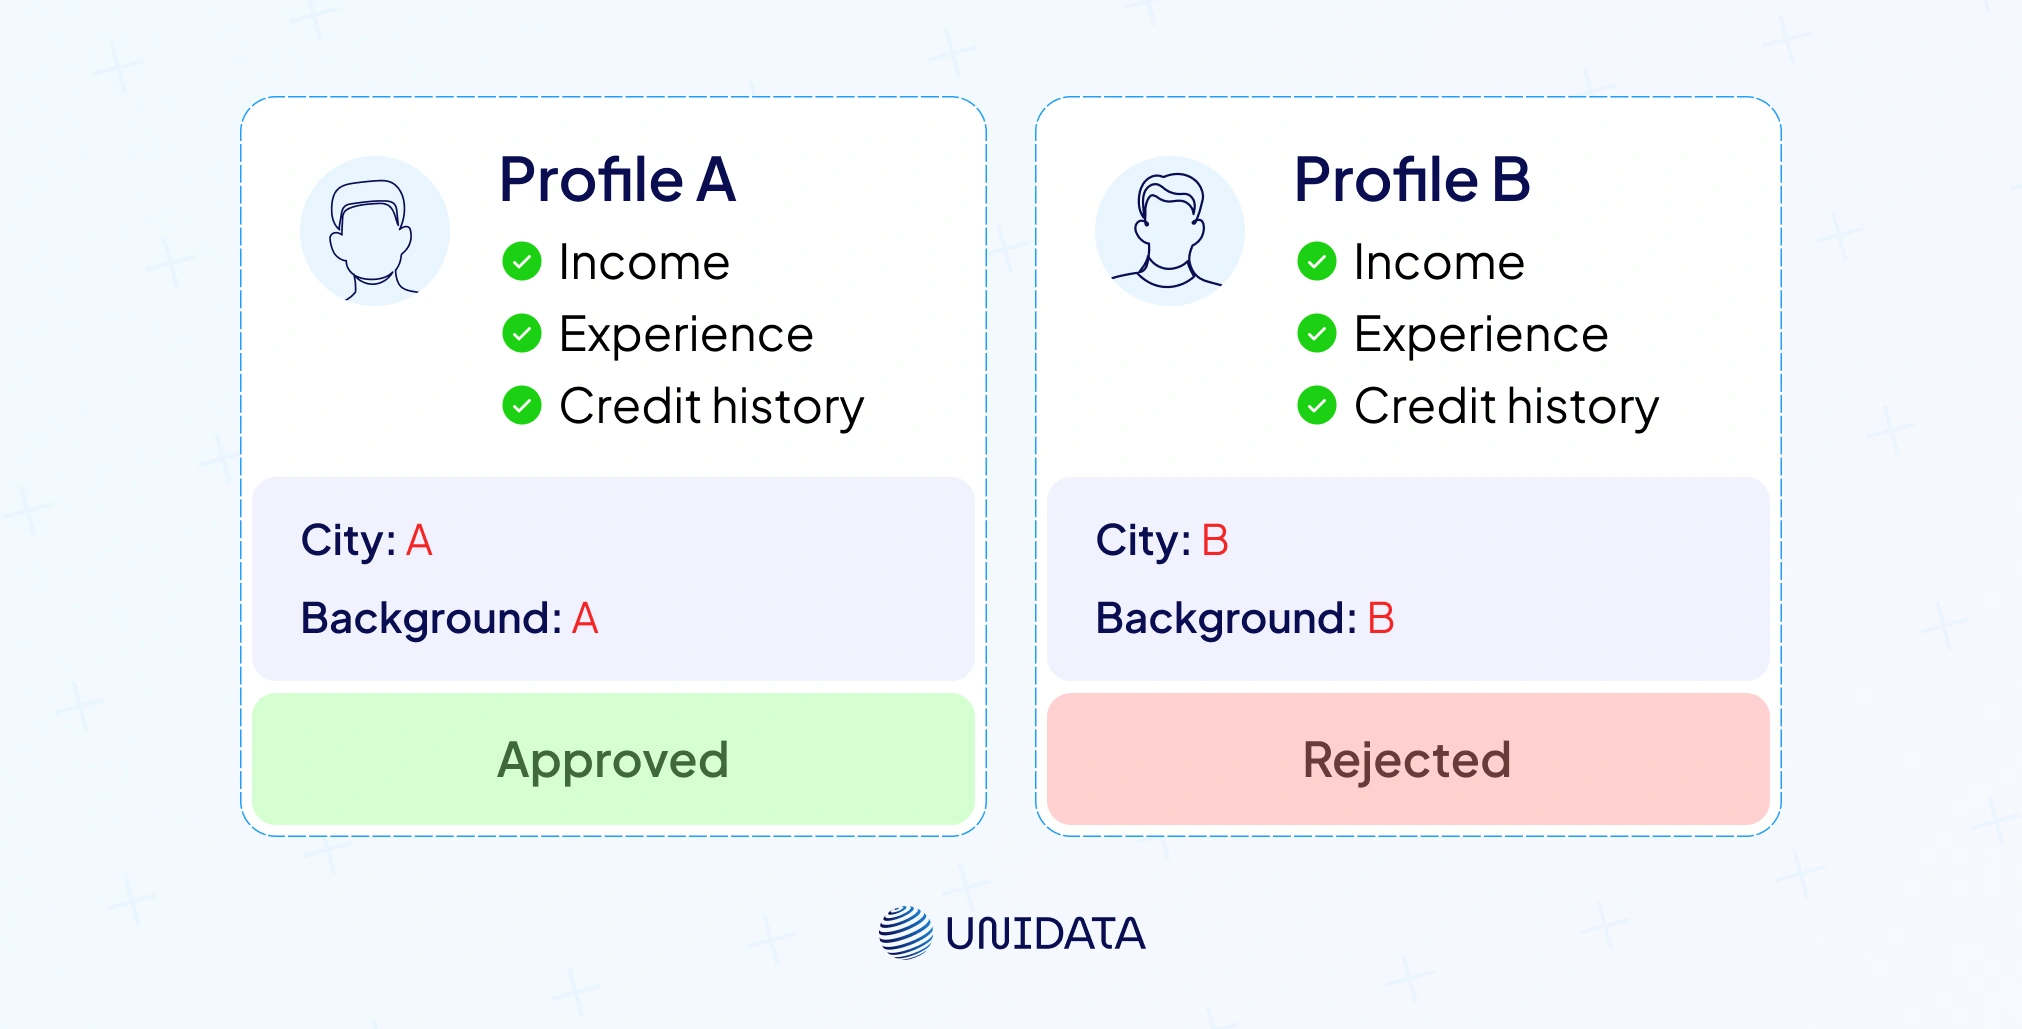Screen dimensions: 2022x1029
Task: Click Profile B's Income green checkmark
Action: tap(1317, 262)
